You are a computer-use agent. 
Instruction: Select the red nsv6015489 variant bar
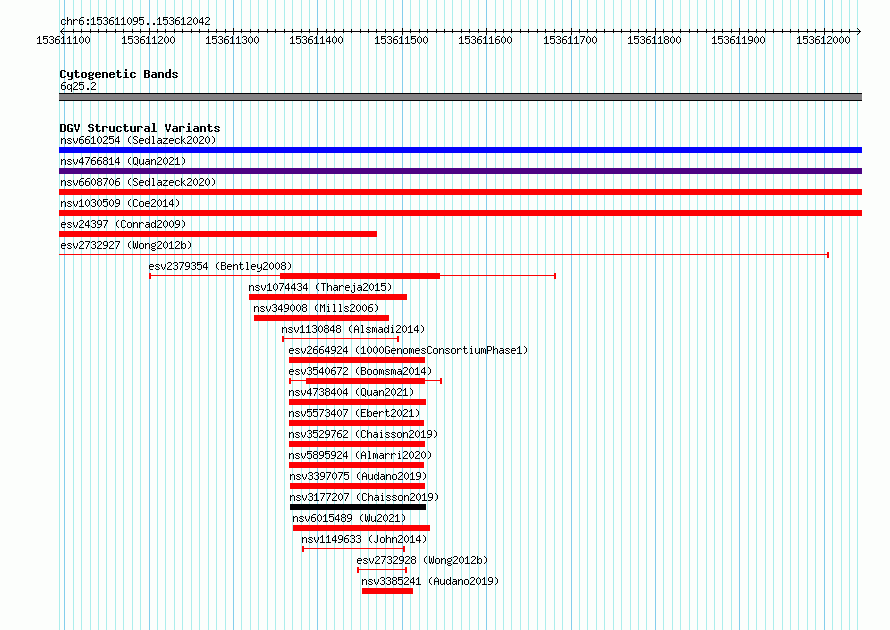point(362,528)
